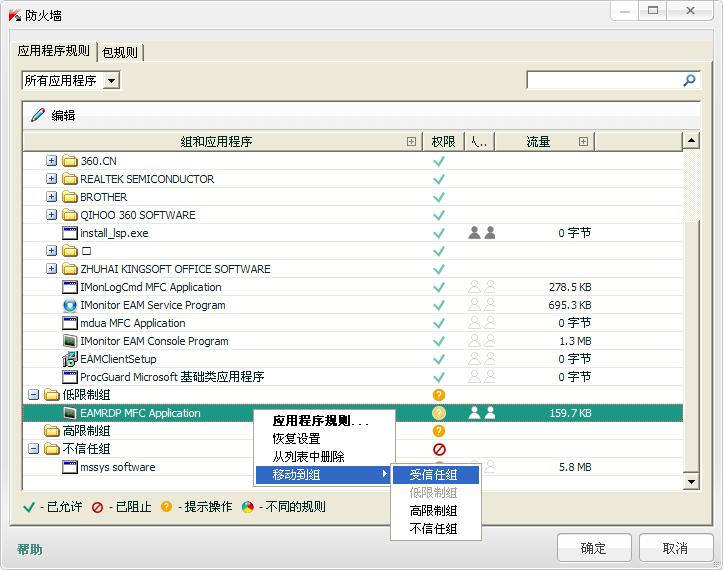Sort by the 权限 column header

tap(444, 142)
